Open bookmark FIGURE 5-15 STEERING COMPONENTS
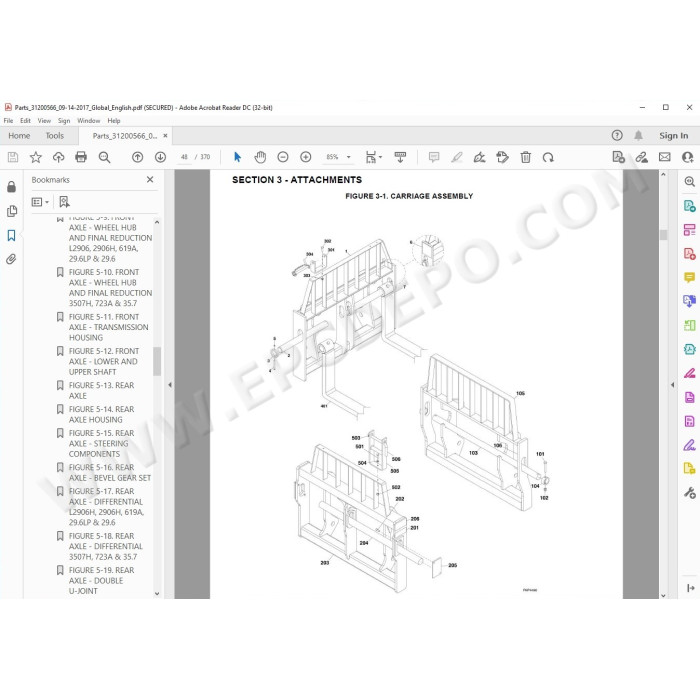 click(x=101, y=444)
